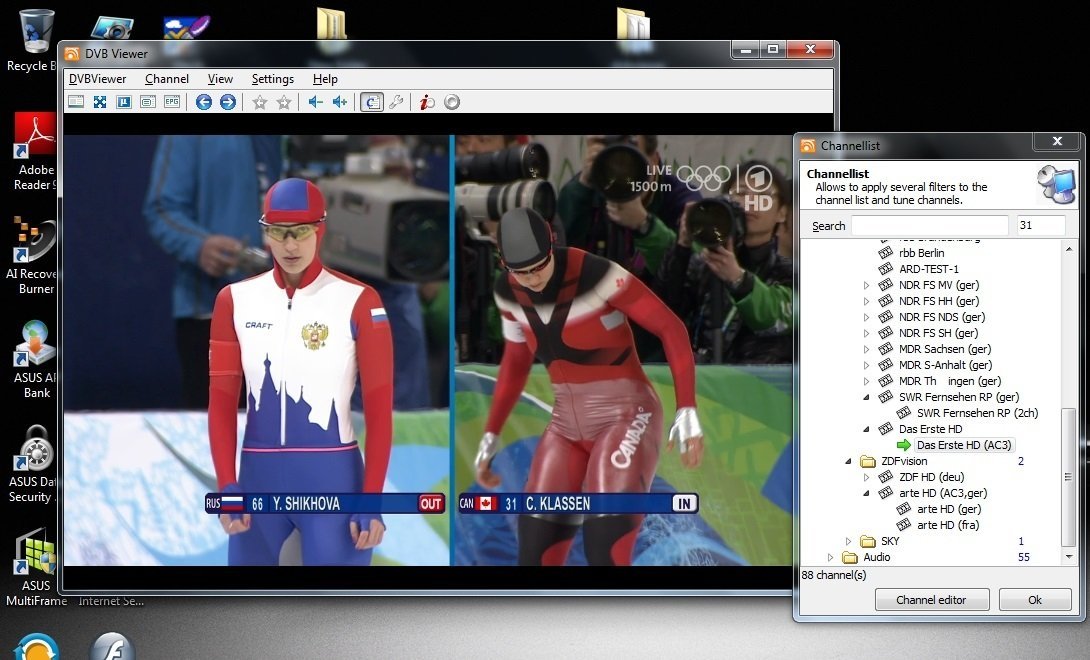1090x660 pixels.
Task: Open the EPG program guide icon
Action: [x=171, y=102]
